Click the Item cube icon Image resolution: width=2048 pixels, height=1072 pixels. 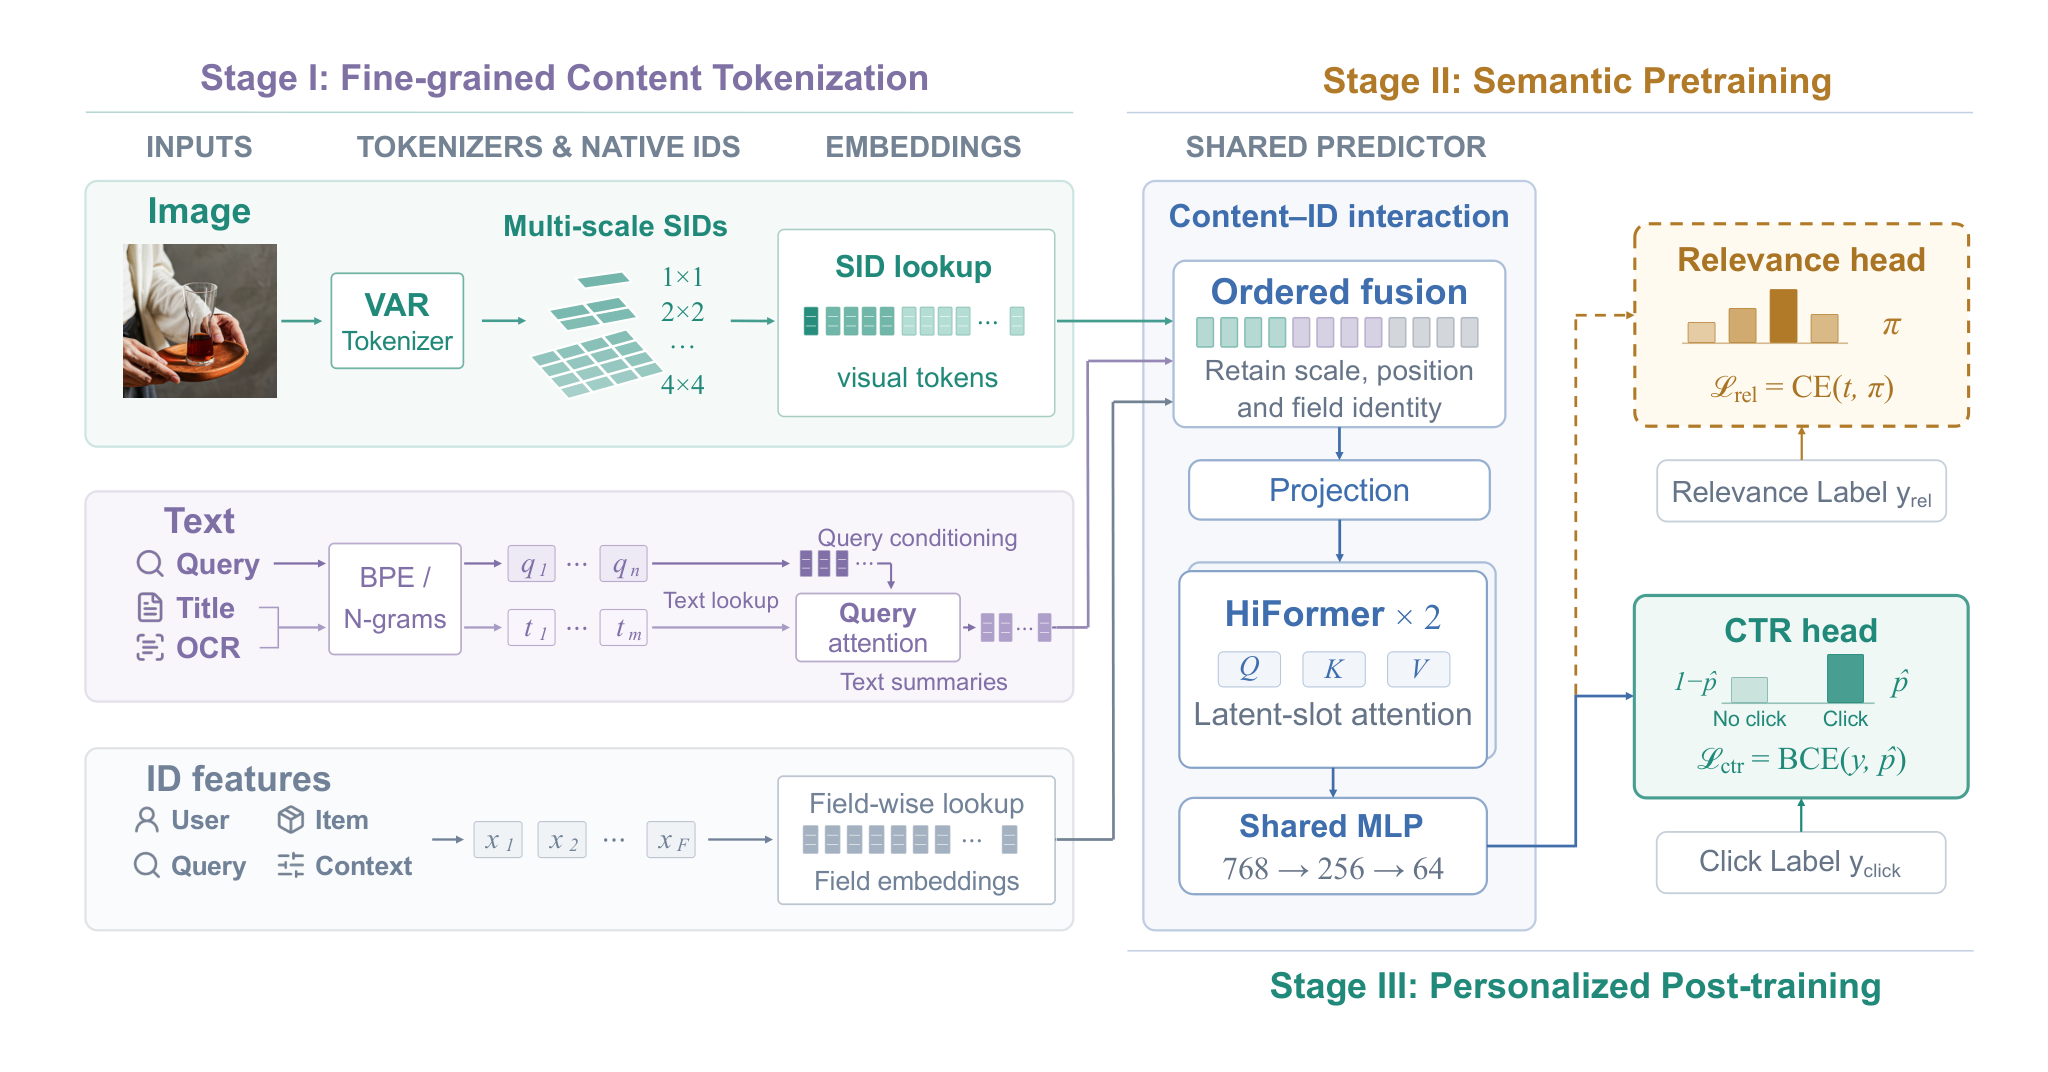coord(291,820)
